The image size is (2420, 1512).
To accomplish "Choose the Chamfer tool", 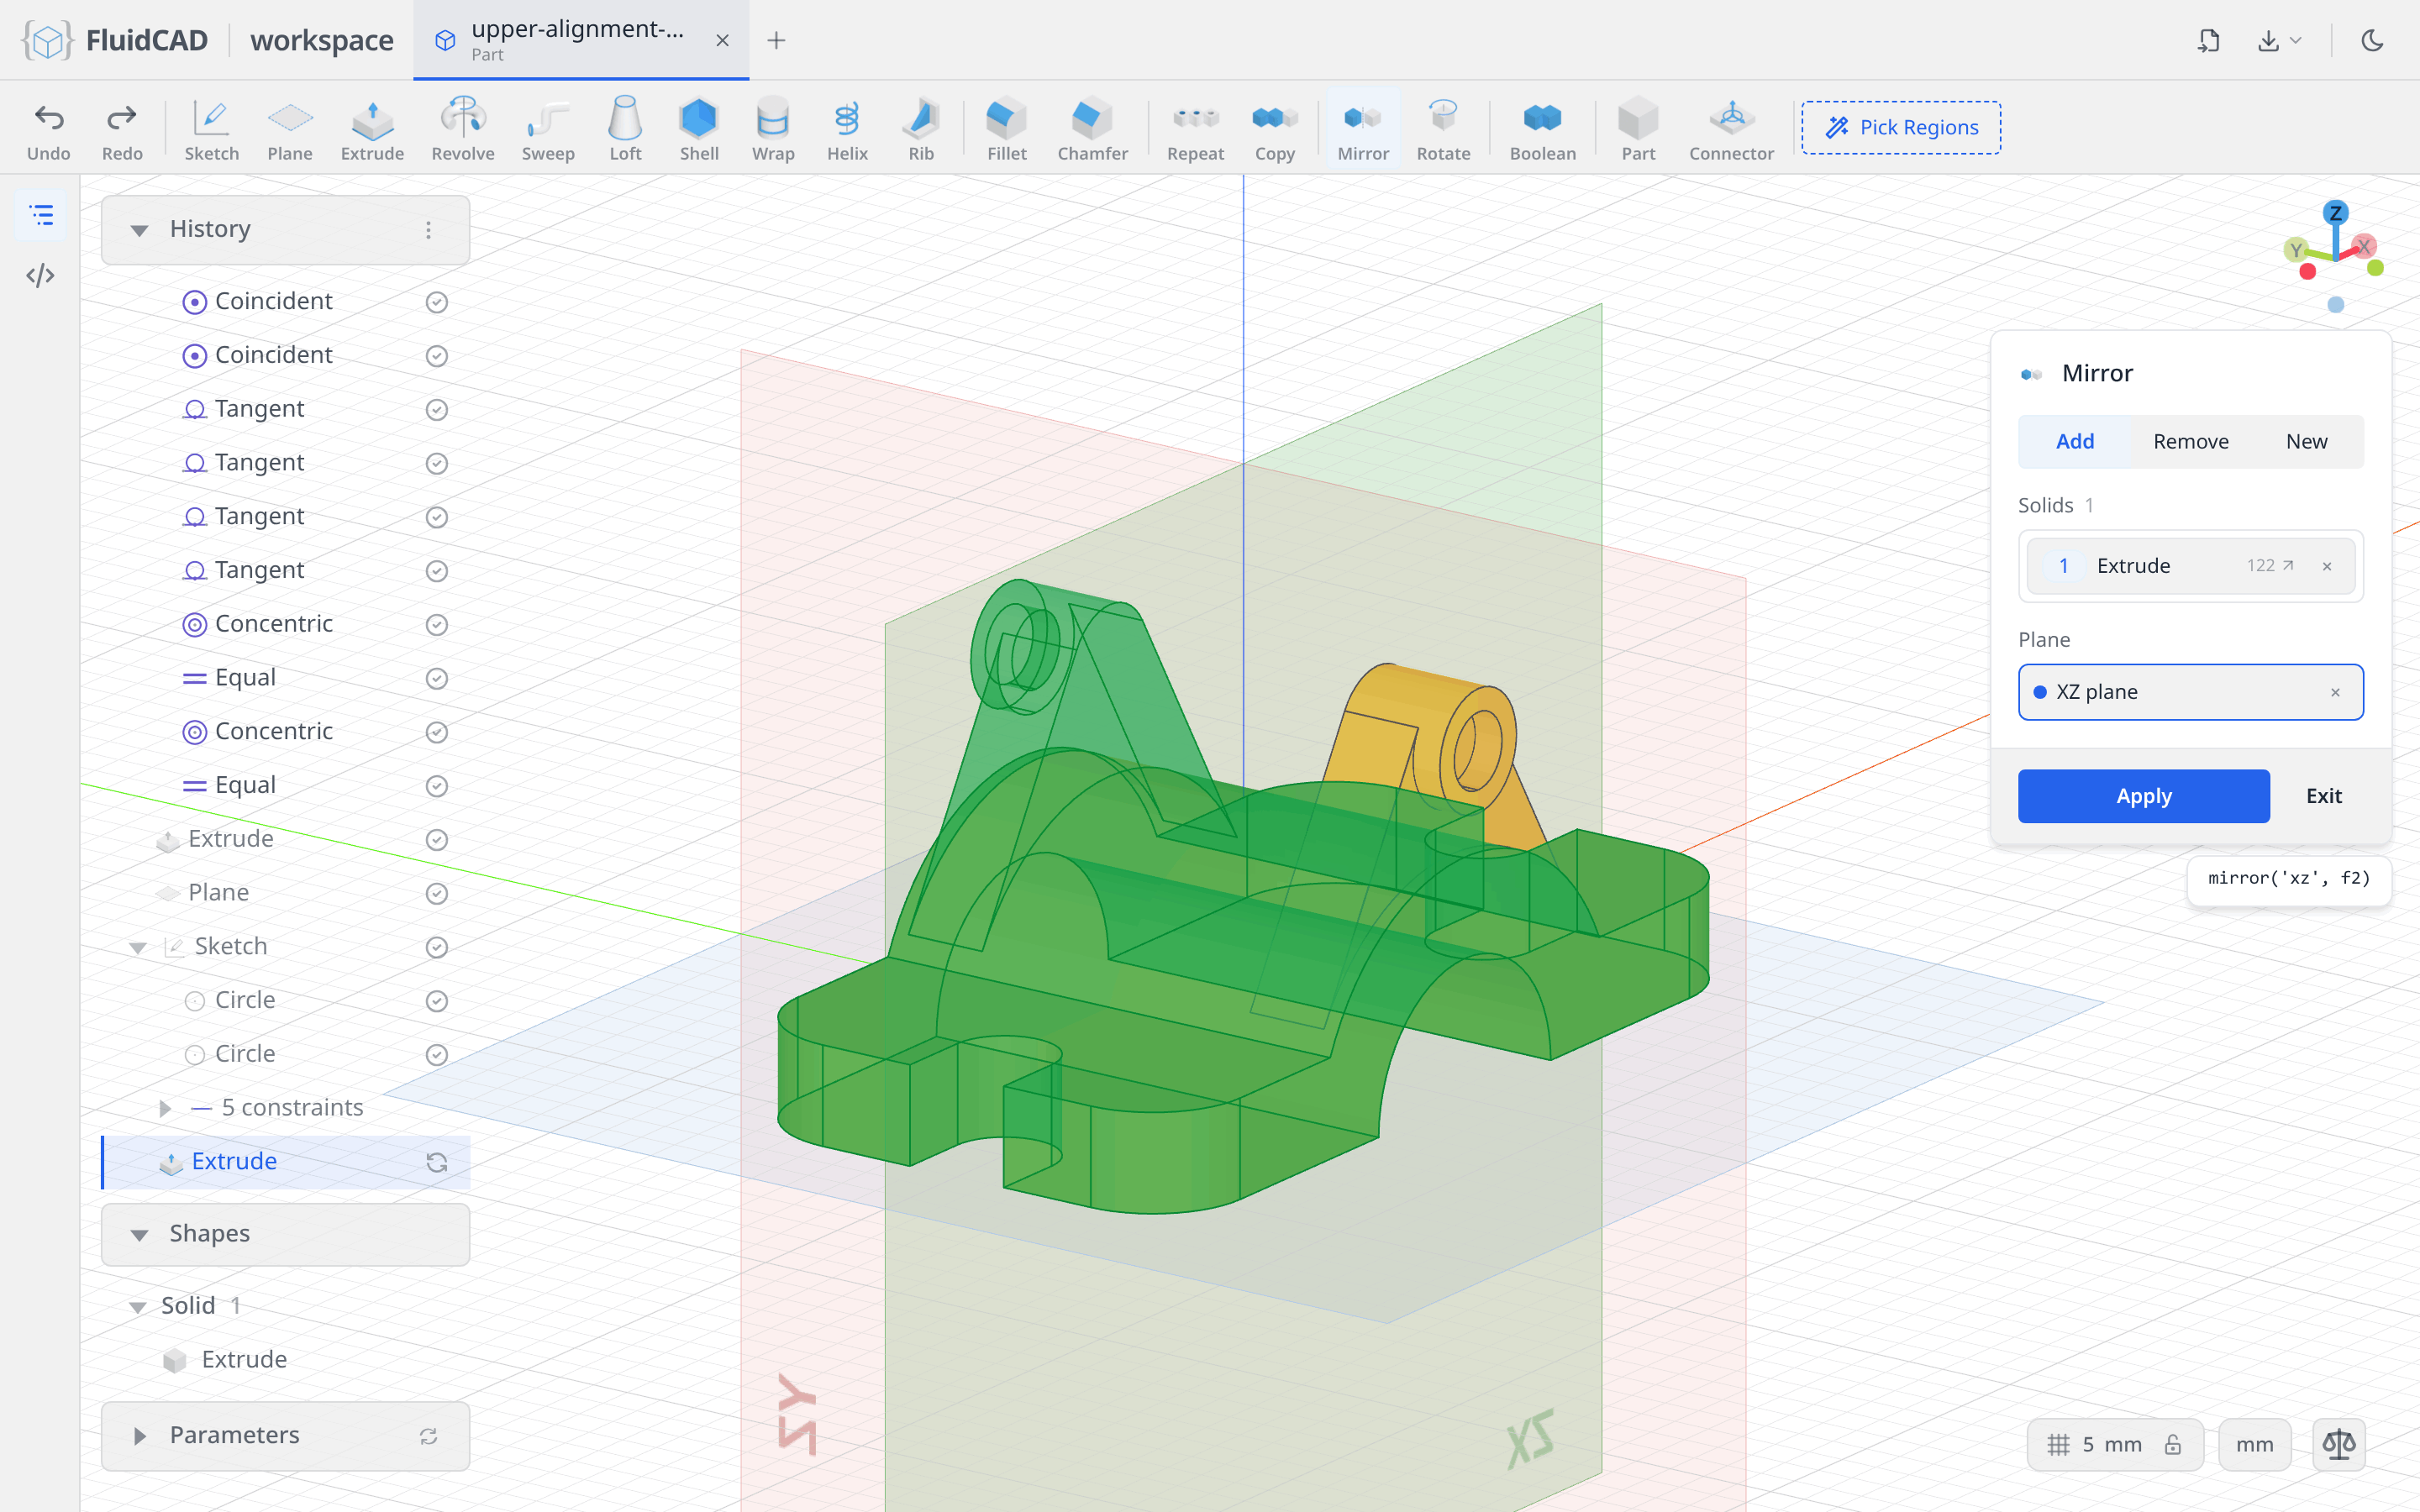I will [1092, 129].
